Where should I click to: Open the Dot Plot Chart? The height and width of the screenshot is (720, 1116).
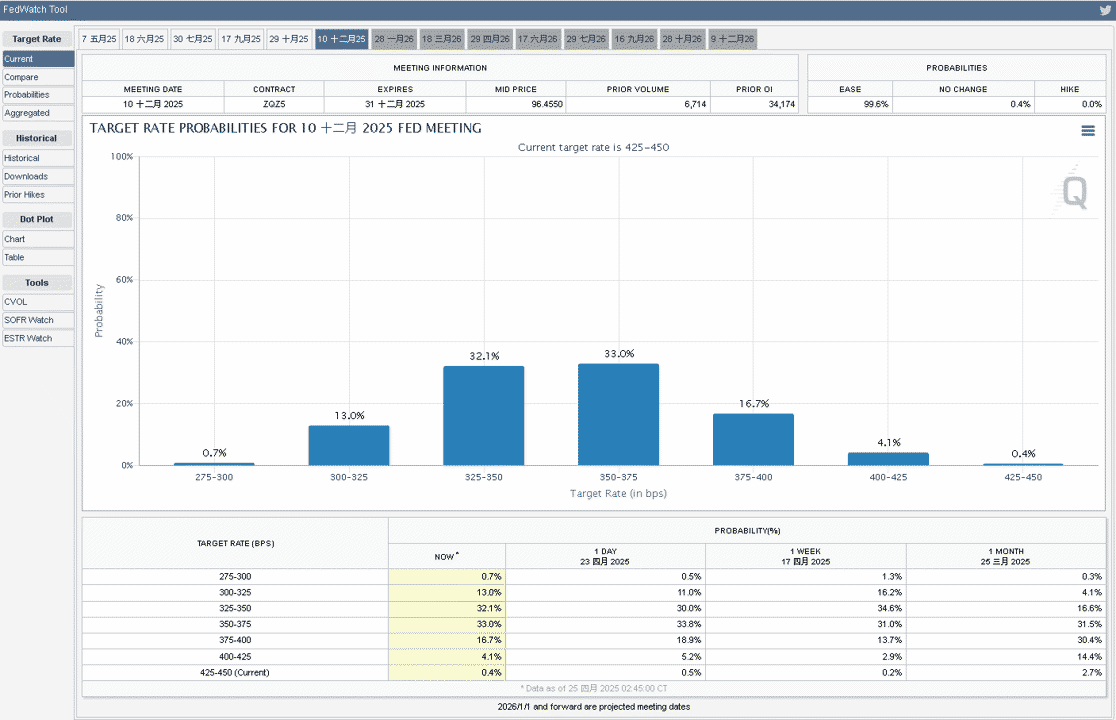point(38,239)
